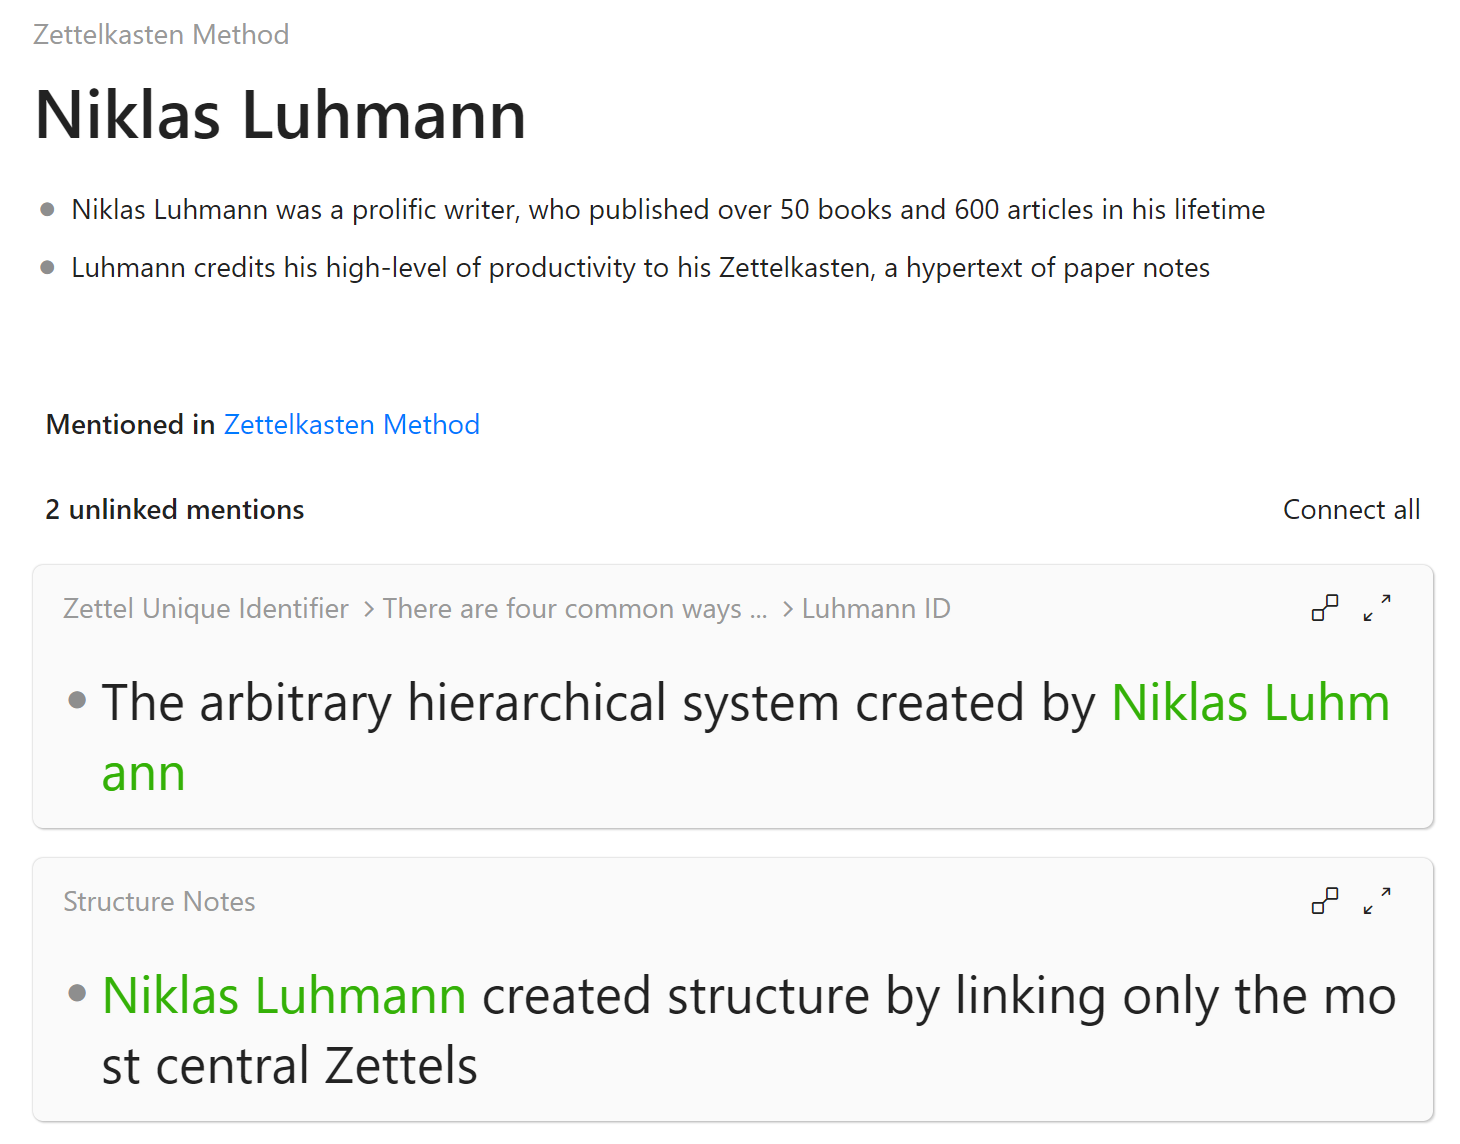Toggle the '2 unlinked mentions' section header
This screenshot has width=1460, height=1144.
175,510
